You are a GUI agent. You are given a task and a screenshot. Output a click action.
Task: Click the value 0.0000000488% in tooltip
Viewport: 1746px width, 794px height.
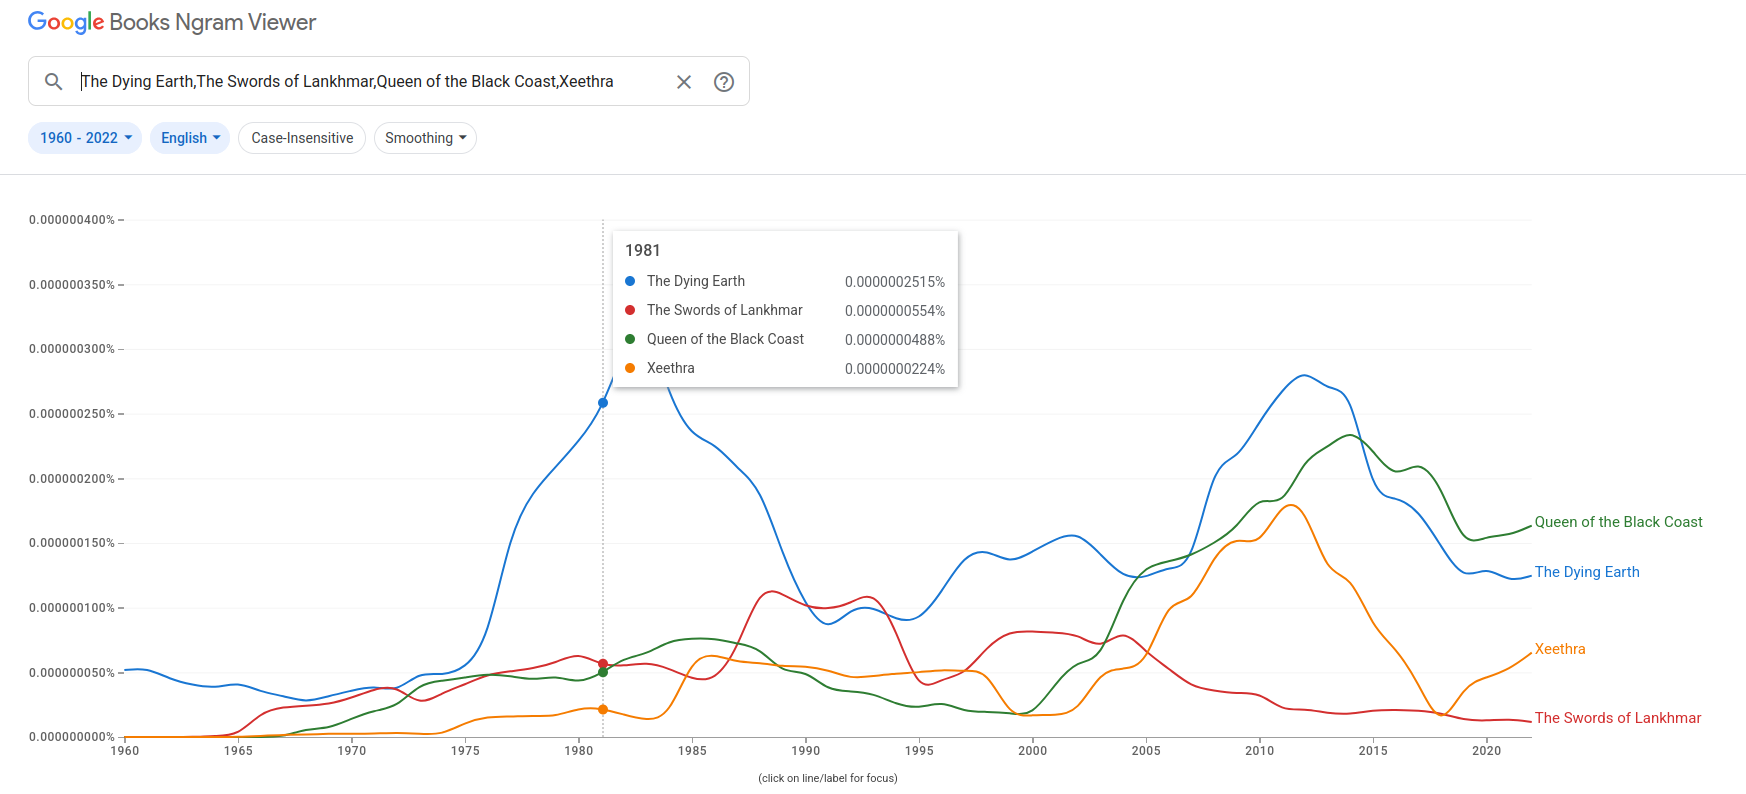click(x=895, y=340)
